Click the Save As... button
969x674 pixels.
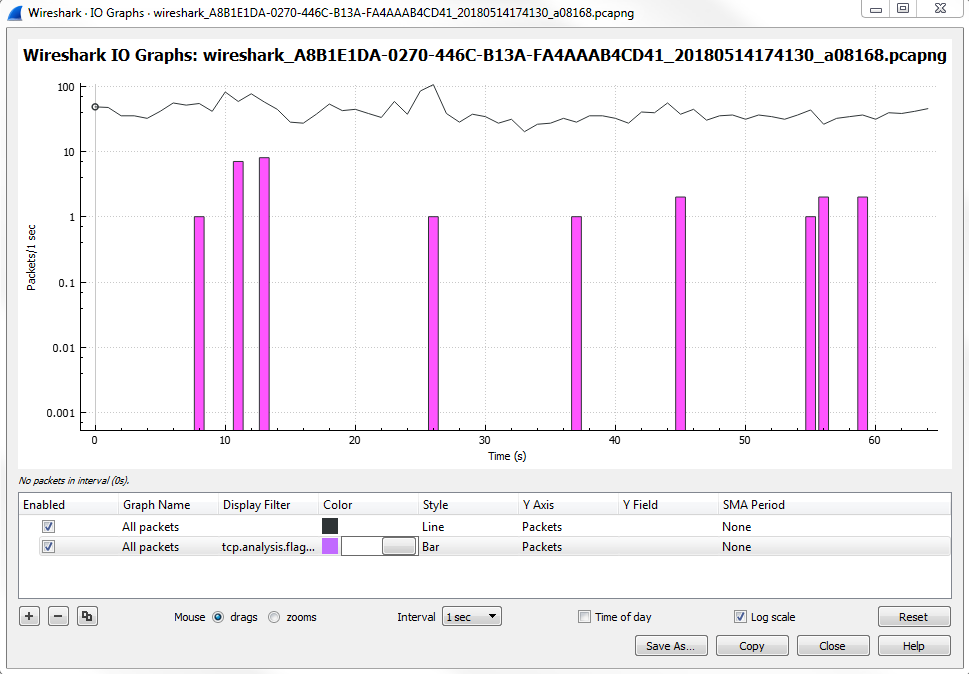pos(671,646)
